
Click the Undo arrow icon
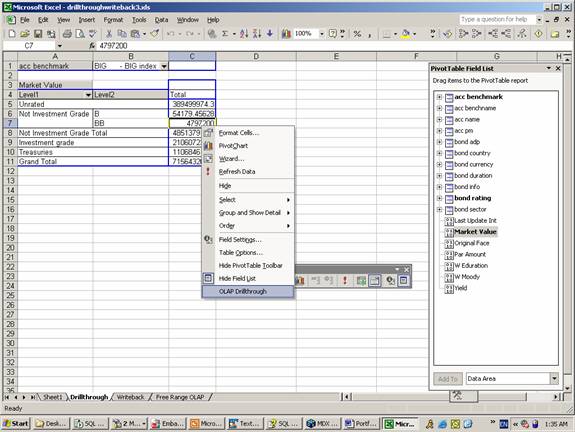click(171, 34)
